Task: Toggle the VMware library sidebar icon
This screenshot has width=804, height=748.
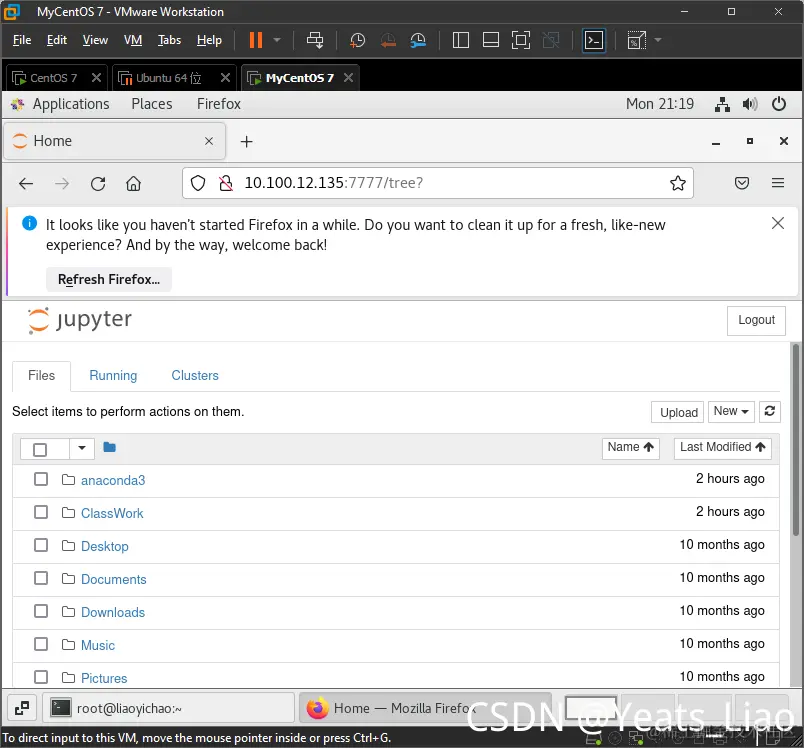Action: (x=460, y=40)
